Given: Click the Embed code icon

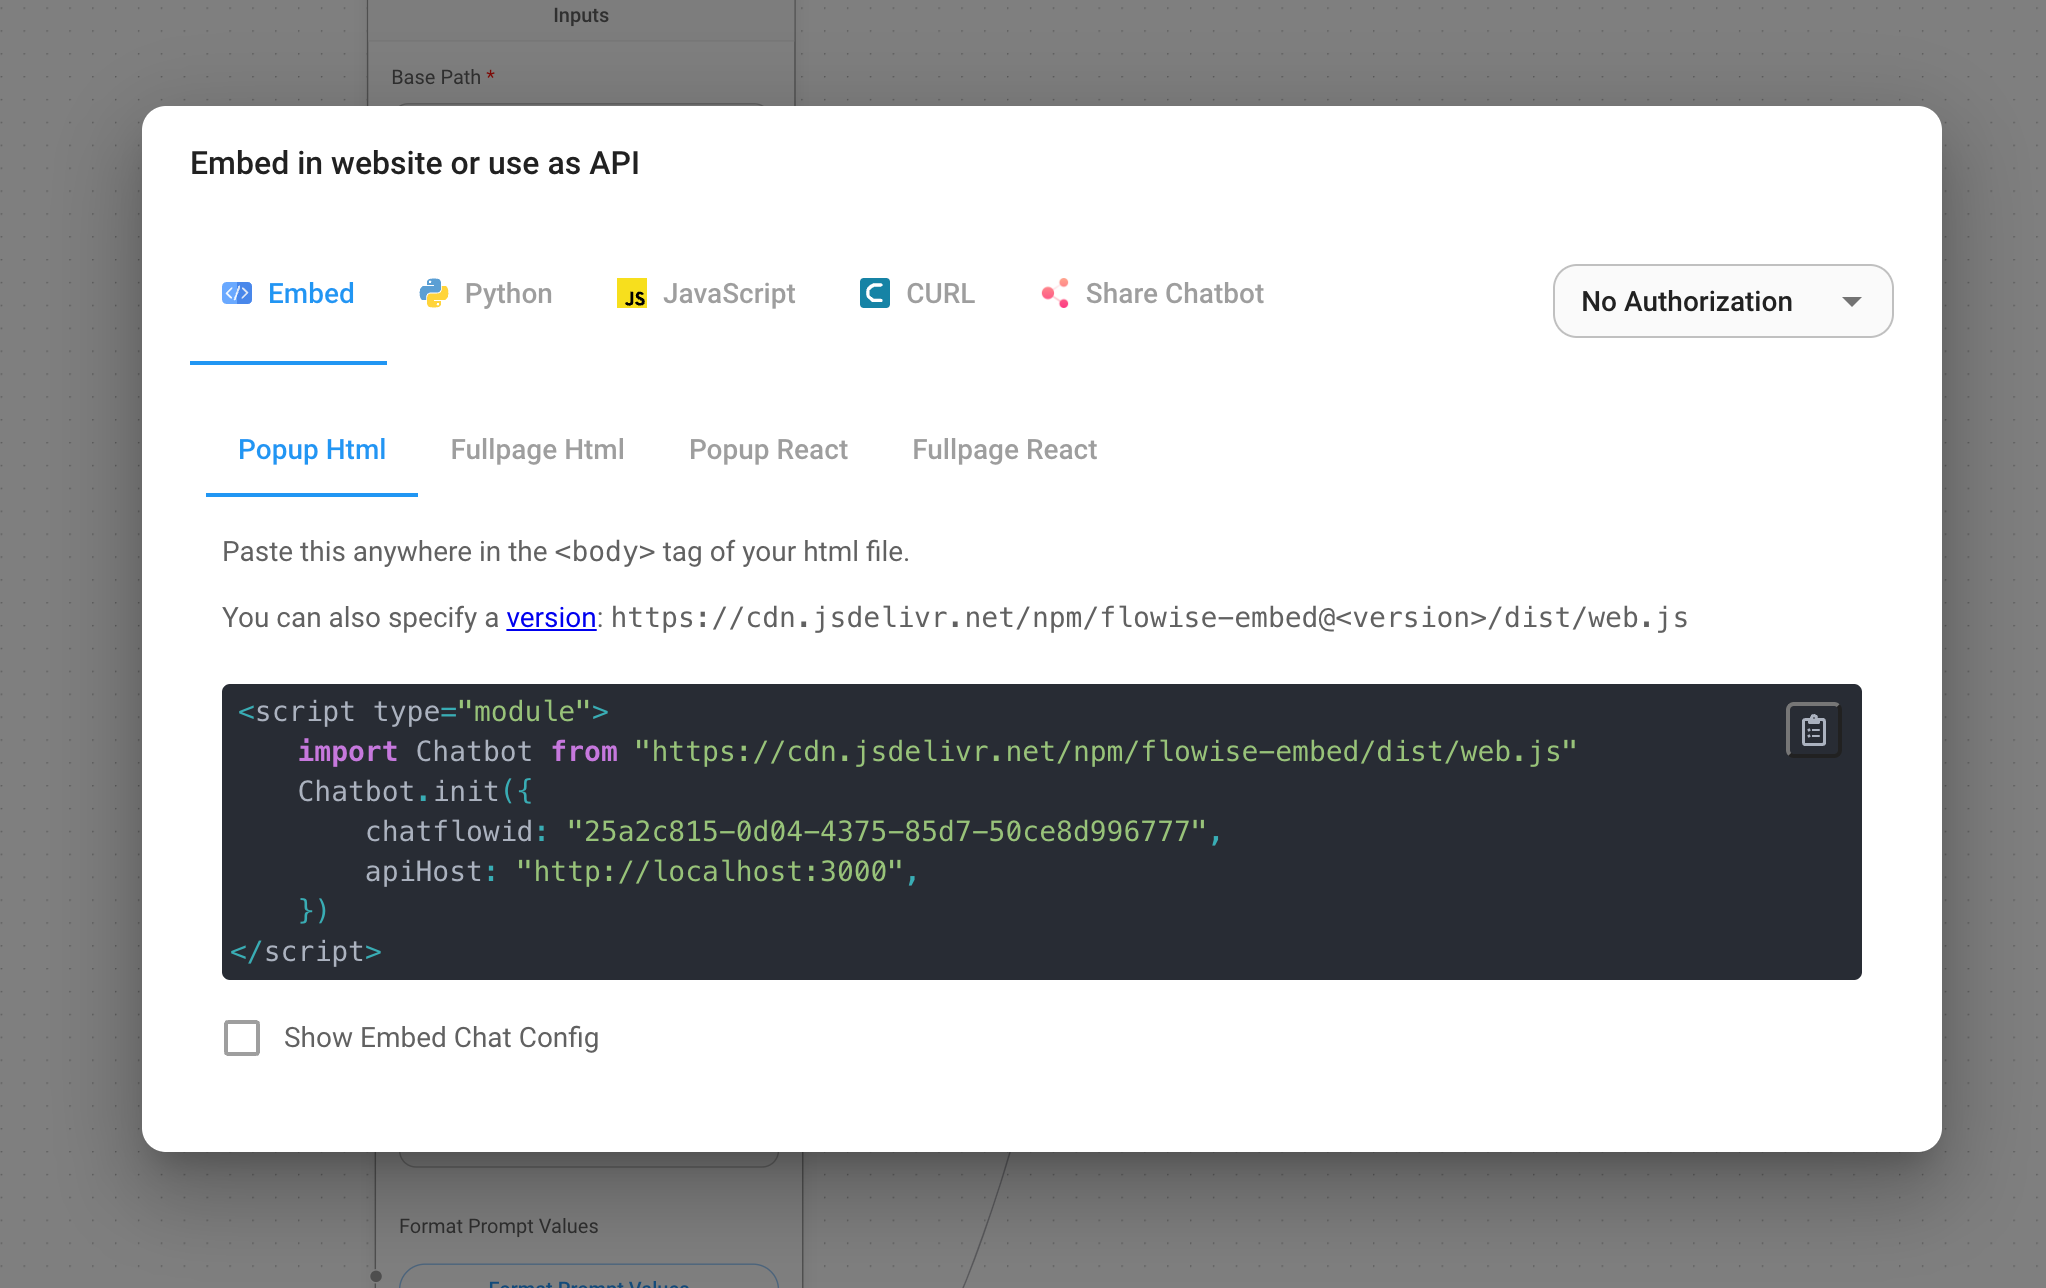Looking at the screenshot, I should [237, 293].
